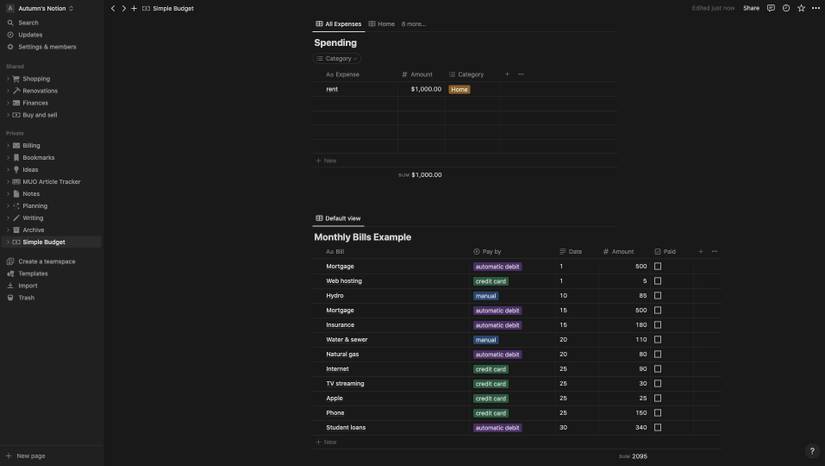The image size is (825, 466).
Task: Click the Import download icon
Action: (10, 286)
